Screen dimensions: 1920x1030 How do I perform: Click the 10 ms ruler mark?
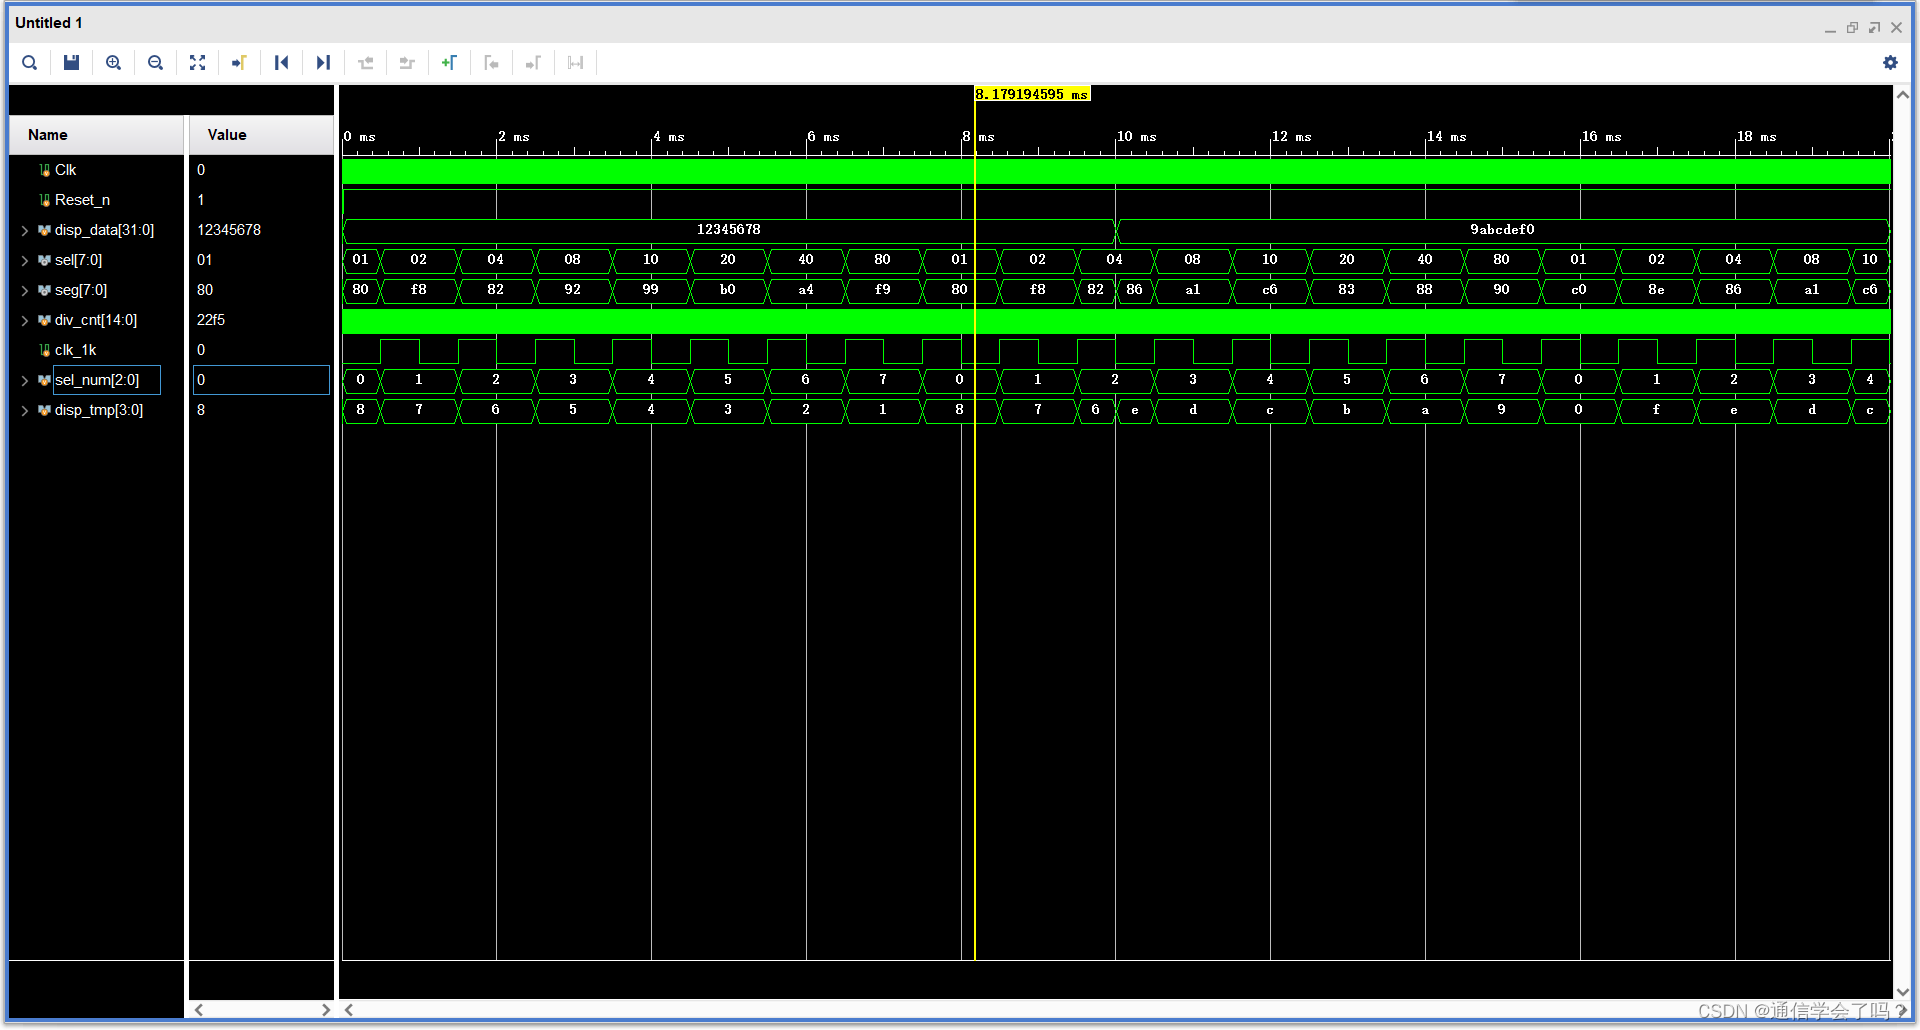point(1137,137)
